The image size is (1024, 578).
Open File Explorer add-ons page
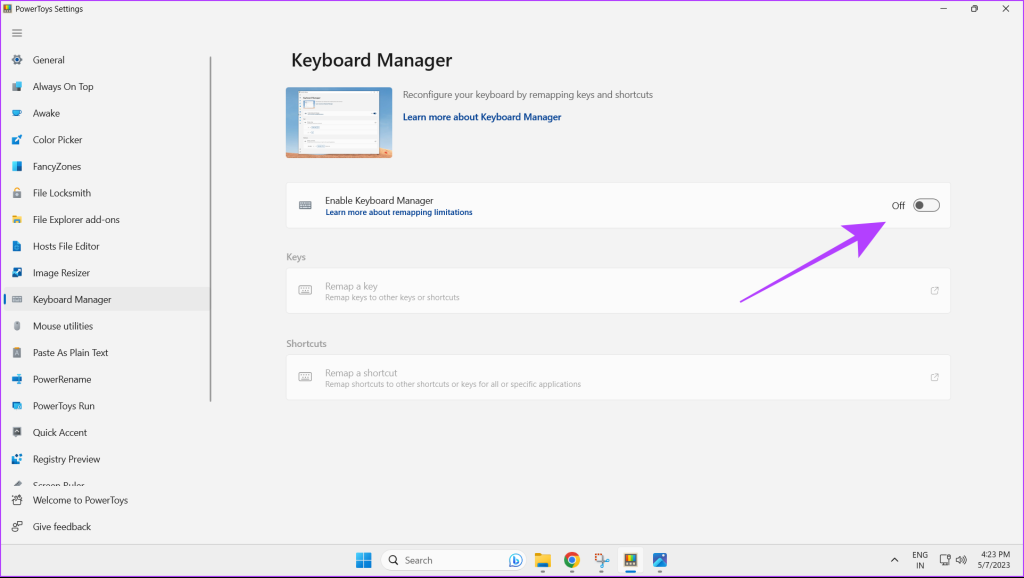coord(106,219)
